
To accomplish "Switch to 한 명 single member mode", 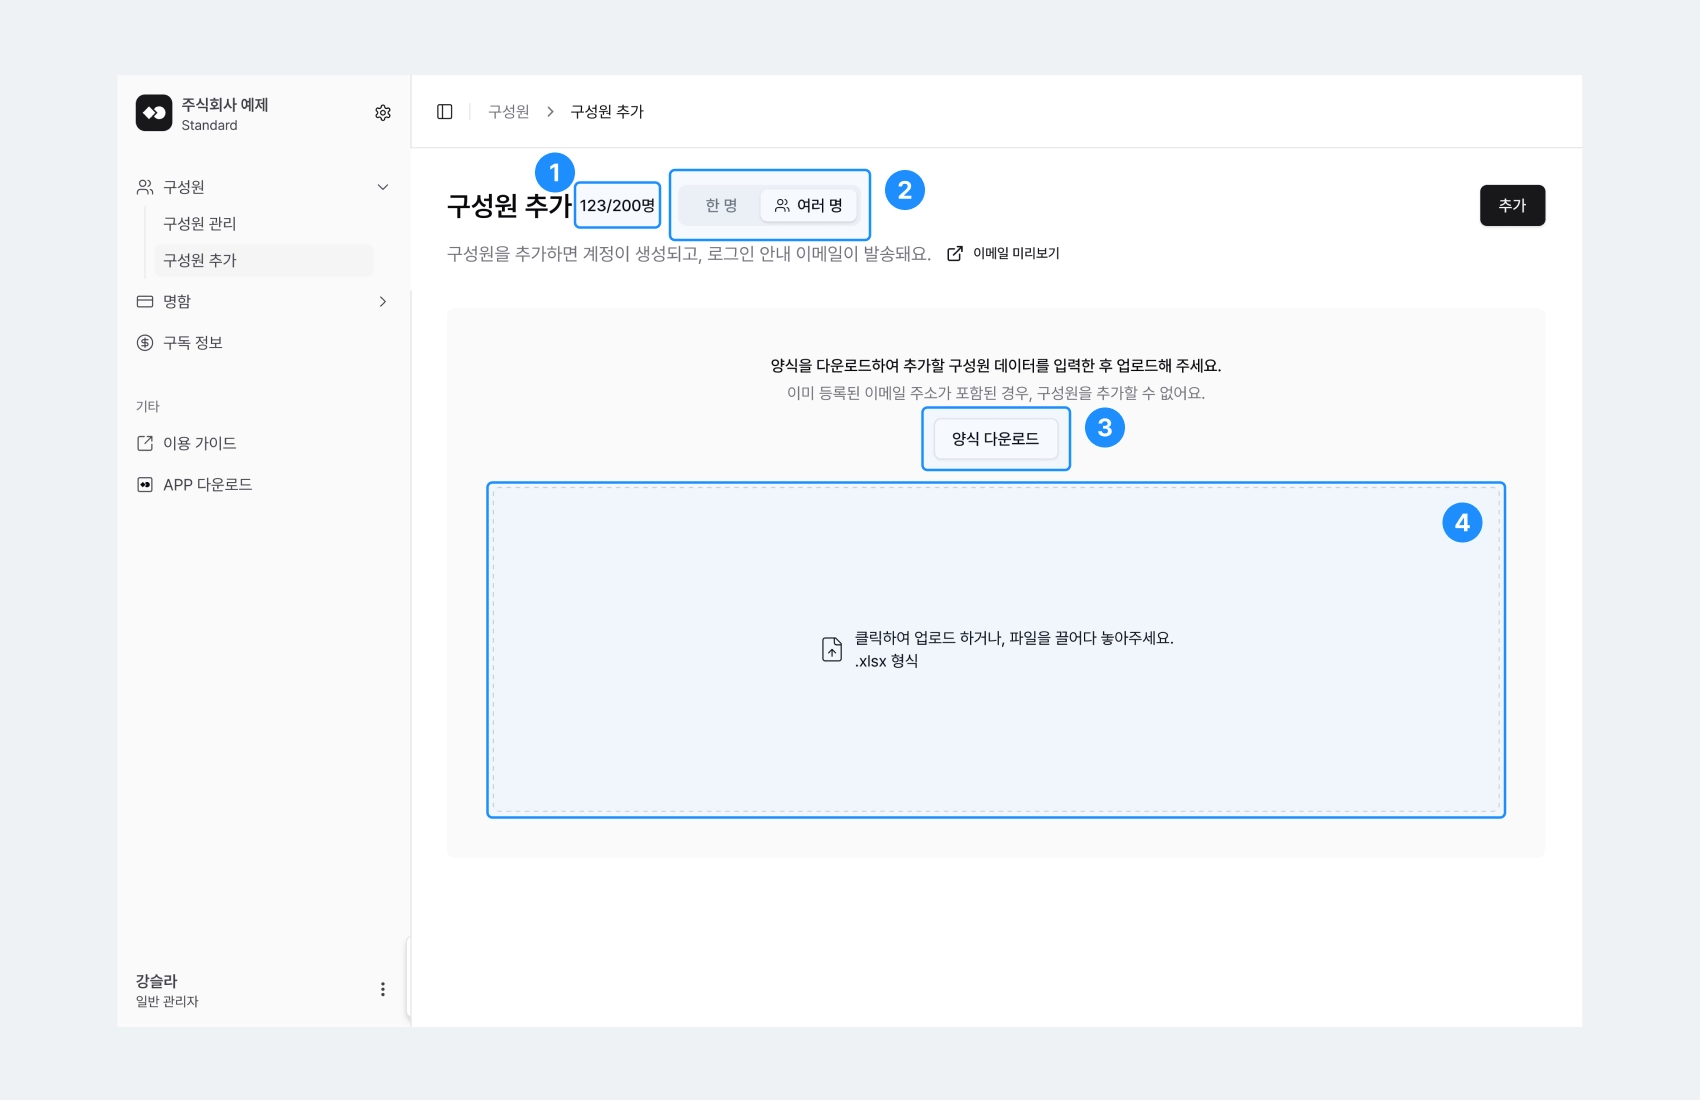I will click(721, 206).
